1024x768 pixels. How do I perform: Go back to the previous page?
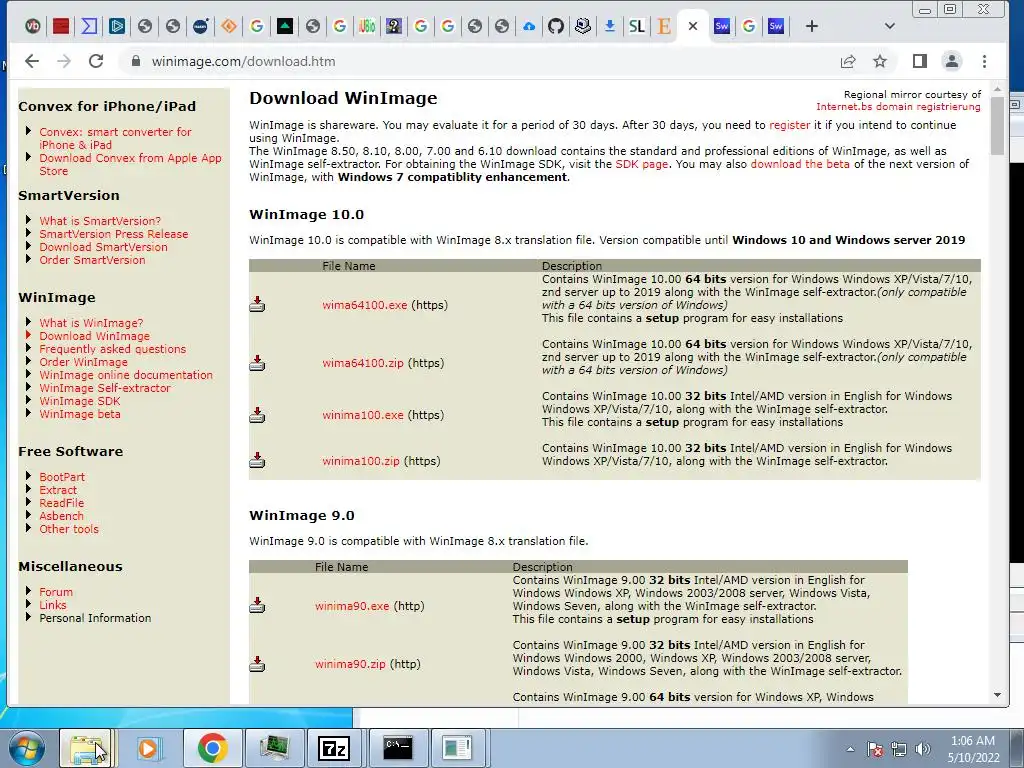click(x=31, y=61)
